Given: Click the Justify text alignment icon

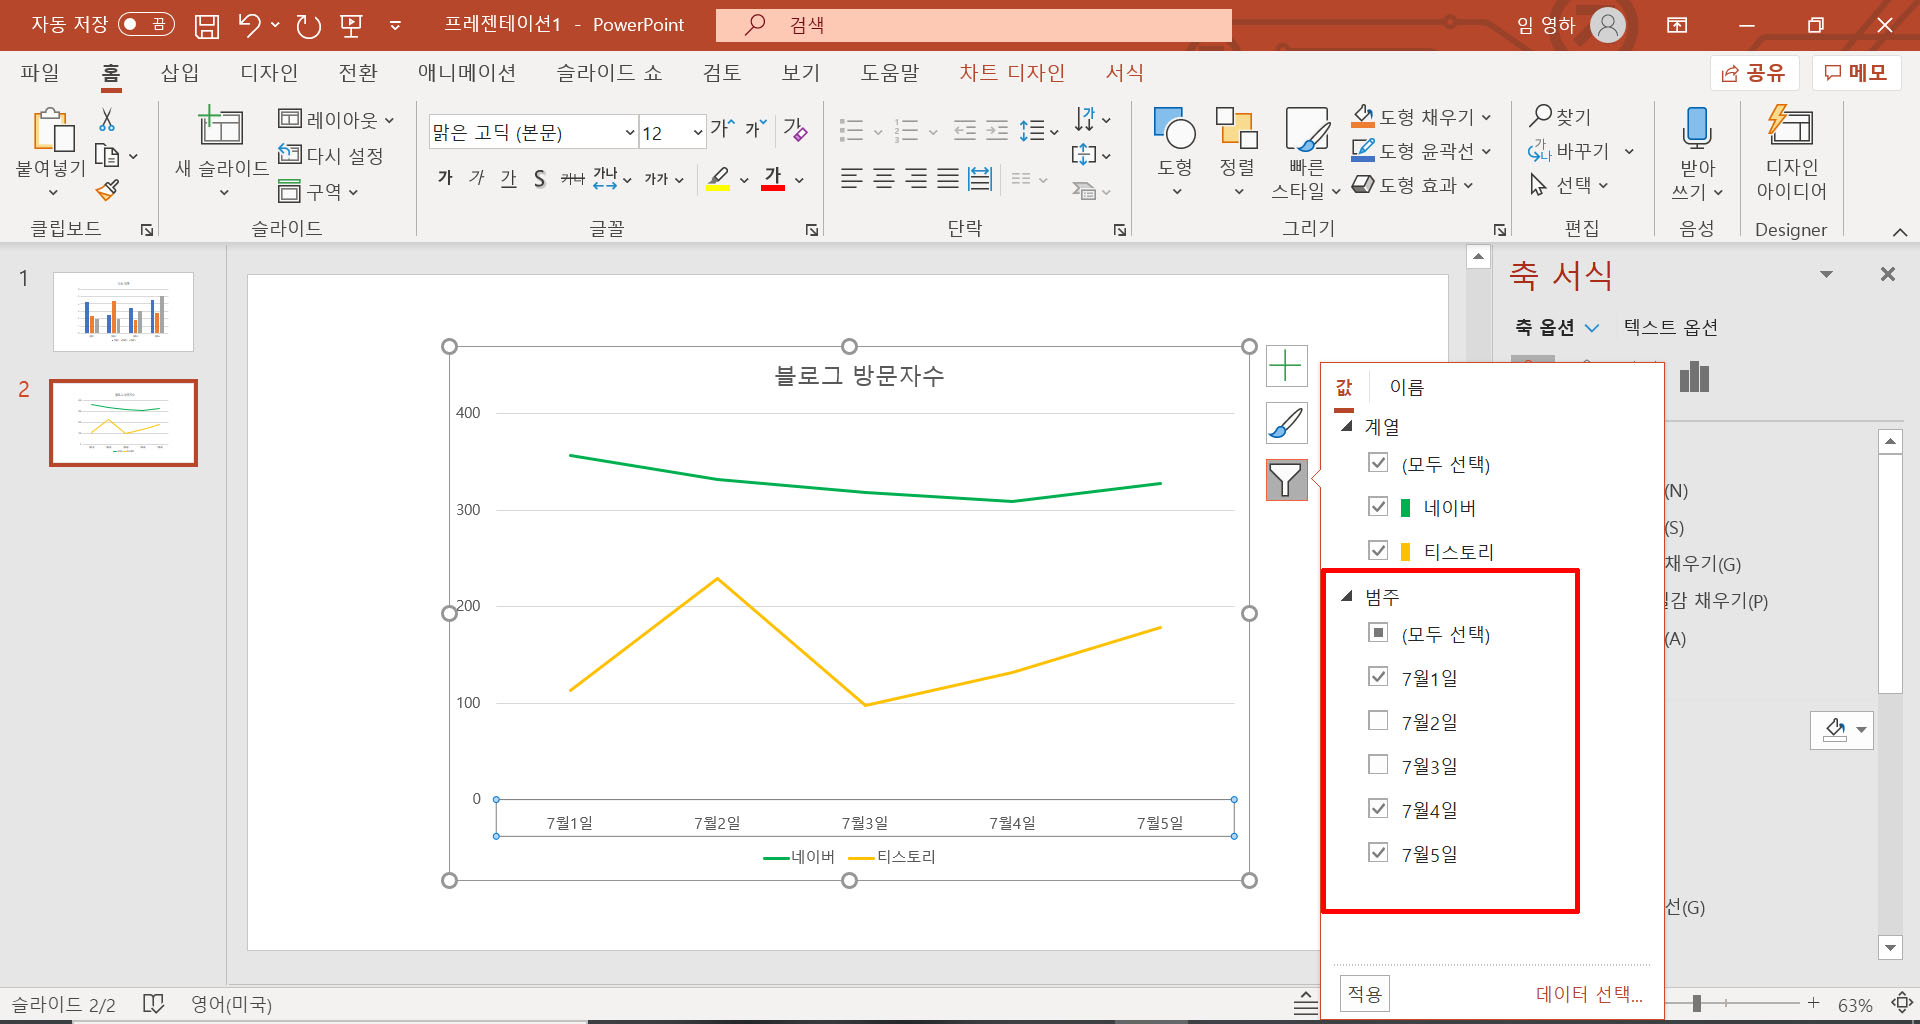Looking at the screenshot, I should click(x=948, y=179).
